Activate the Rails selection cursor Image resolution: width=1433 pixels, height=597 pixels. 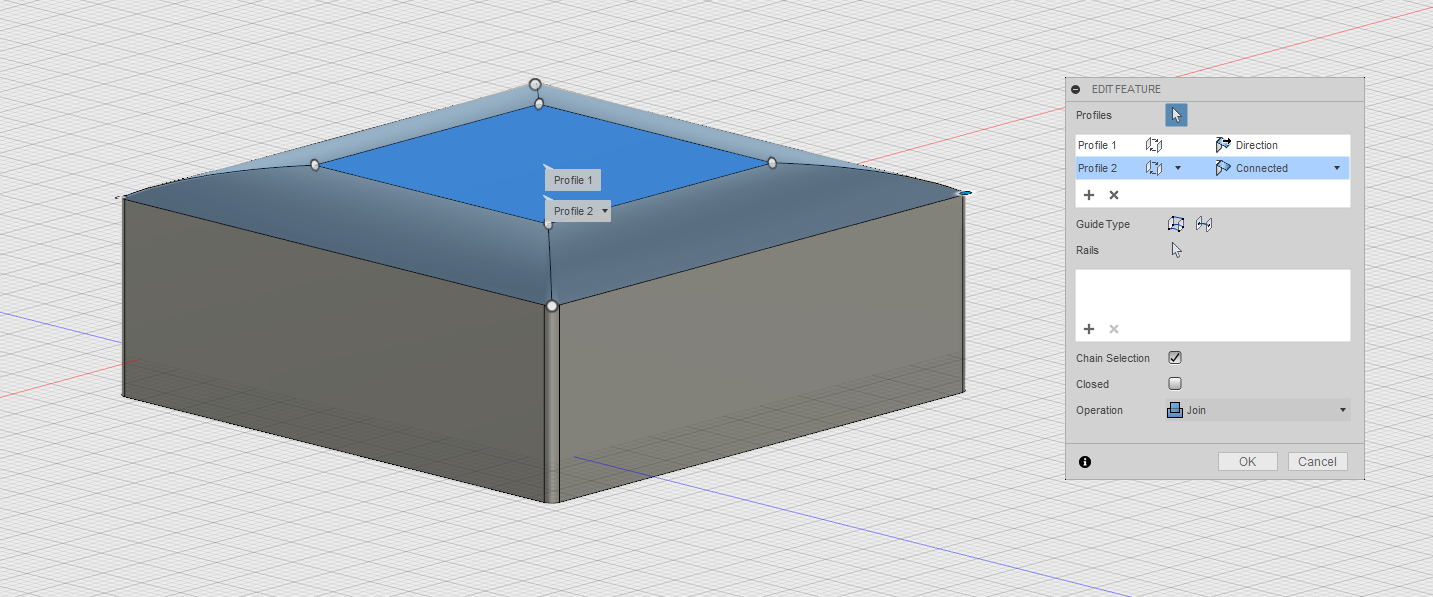point(1177,250)
